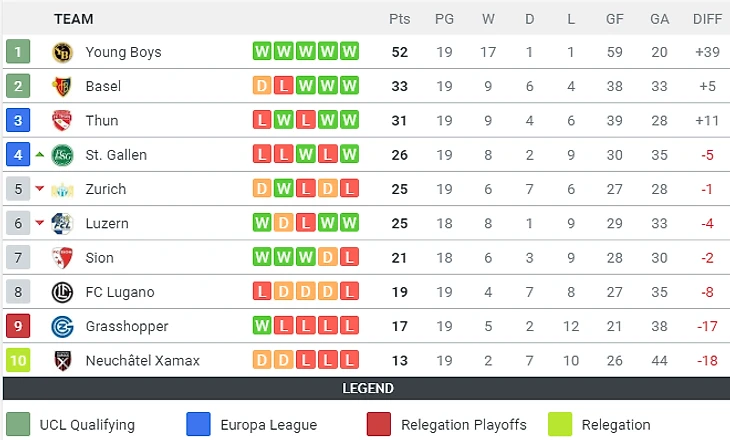This screenshot has width=730, height=440.
Task: Click the FC Lugano badge
Action: pyautogui.click(x=63, y=292)
